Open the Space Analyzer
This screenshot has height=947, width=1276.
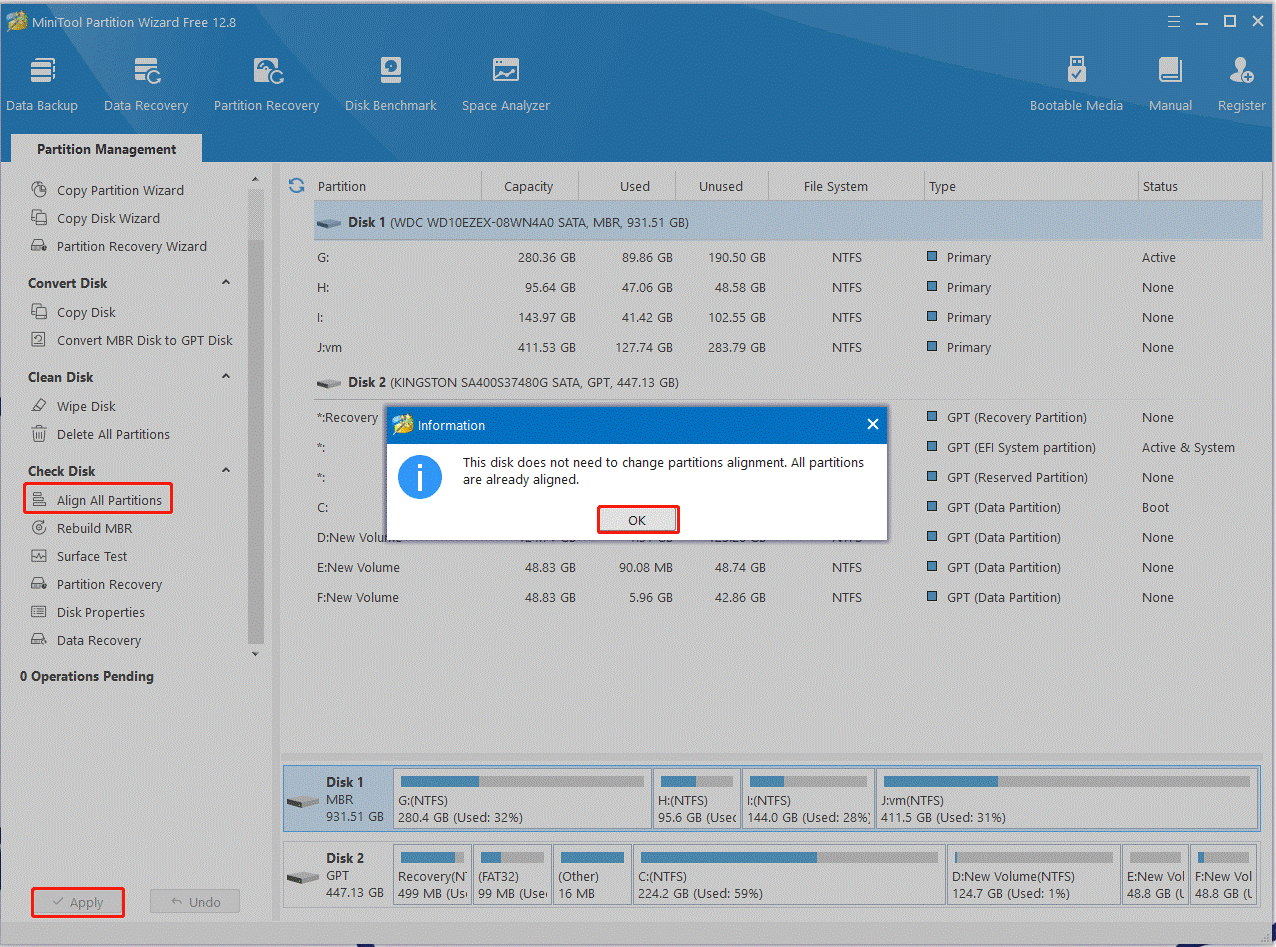[x=506, y=84]
